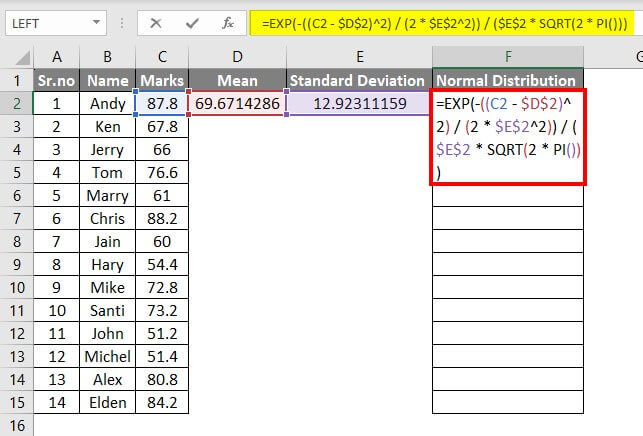This screenshot has height=436, width=643.
Task: Select the name cell Michel
Action: (107, 356)
